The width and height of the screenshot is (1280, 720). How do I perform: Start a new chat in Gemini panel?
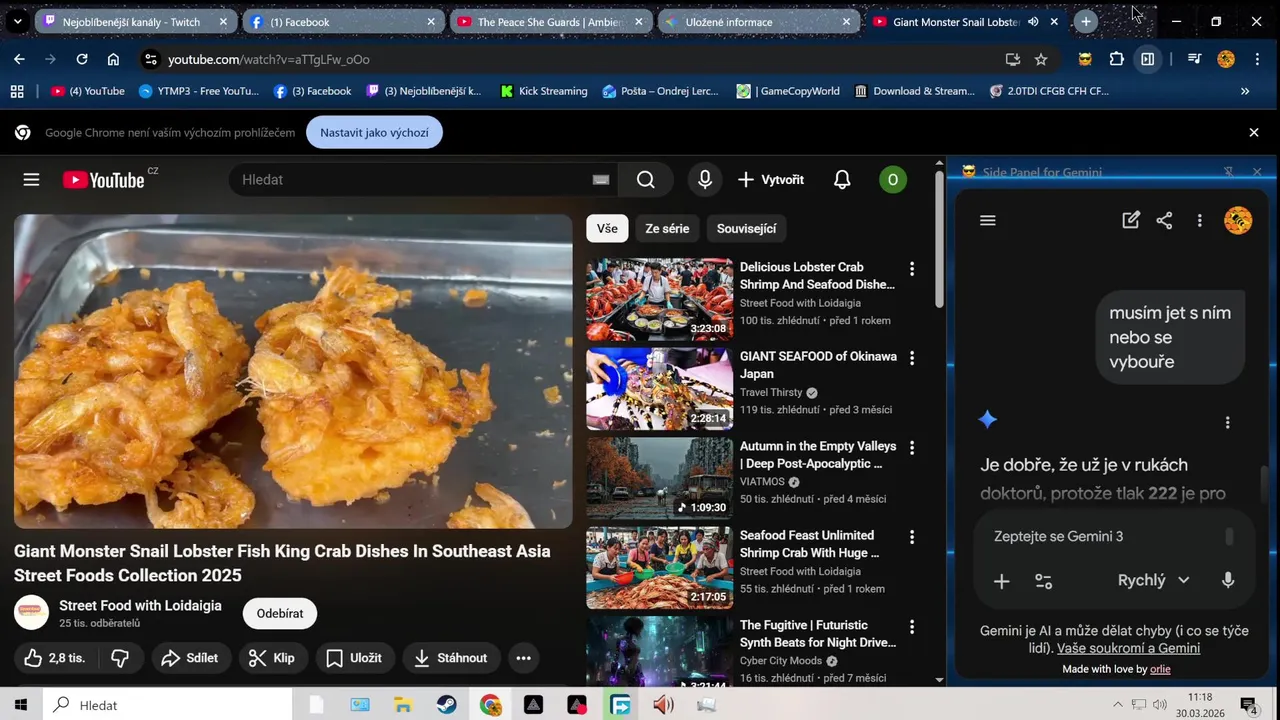pos(1131,221)
